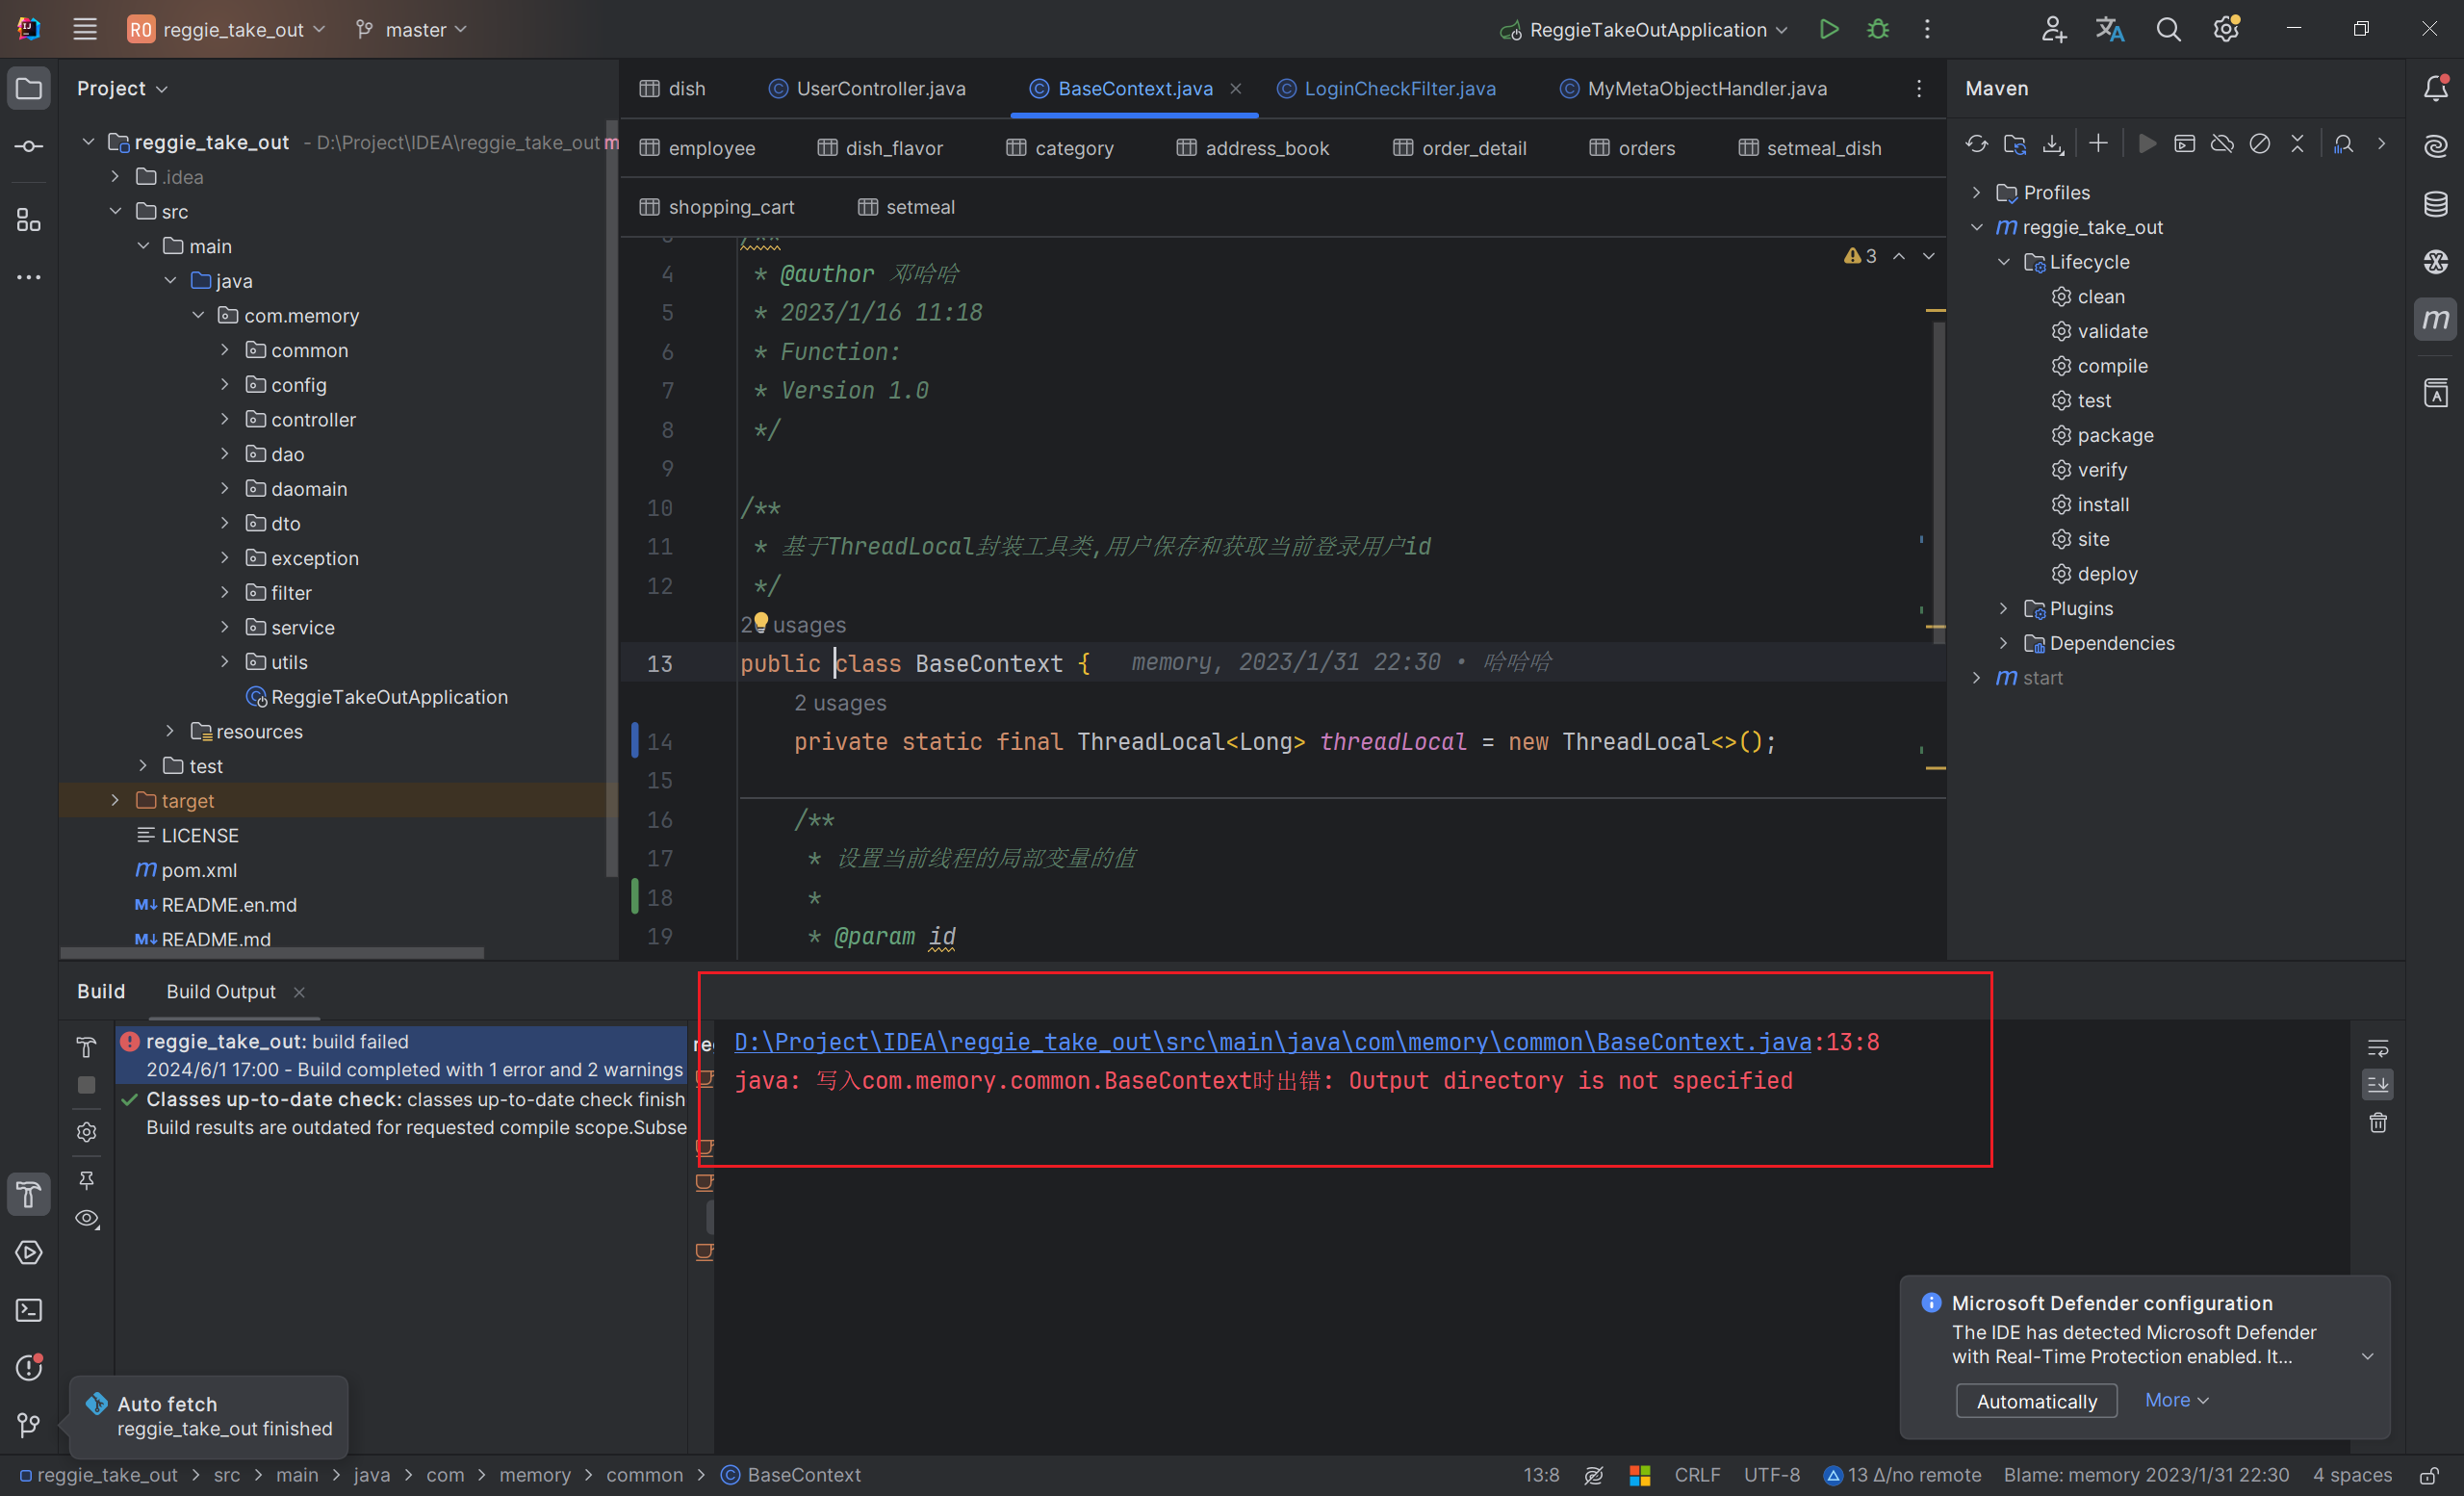Expand the Dependencies node in Maven
The height and width of the screenshot is (1496, 2464).
click(x=2003, y=643)
